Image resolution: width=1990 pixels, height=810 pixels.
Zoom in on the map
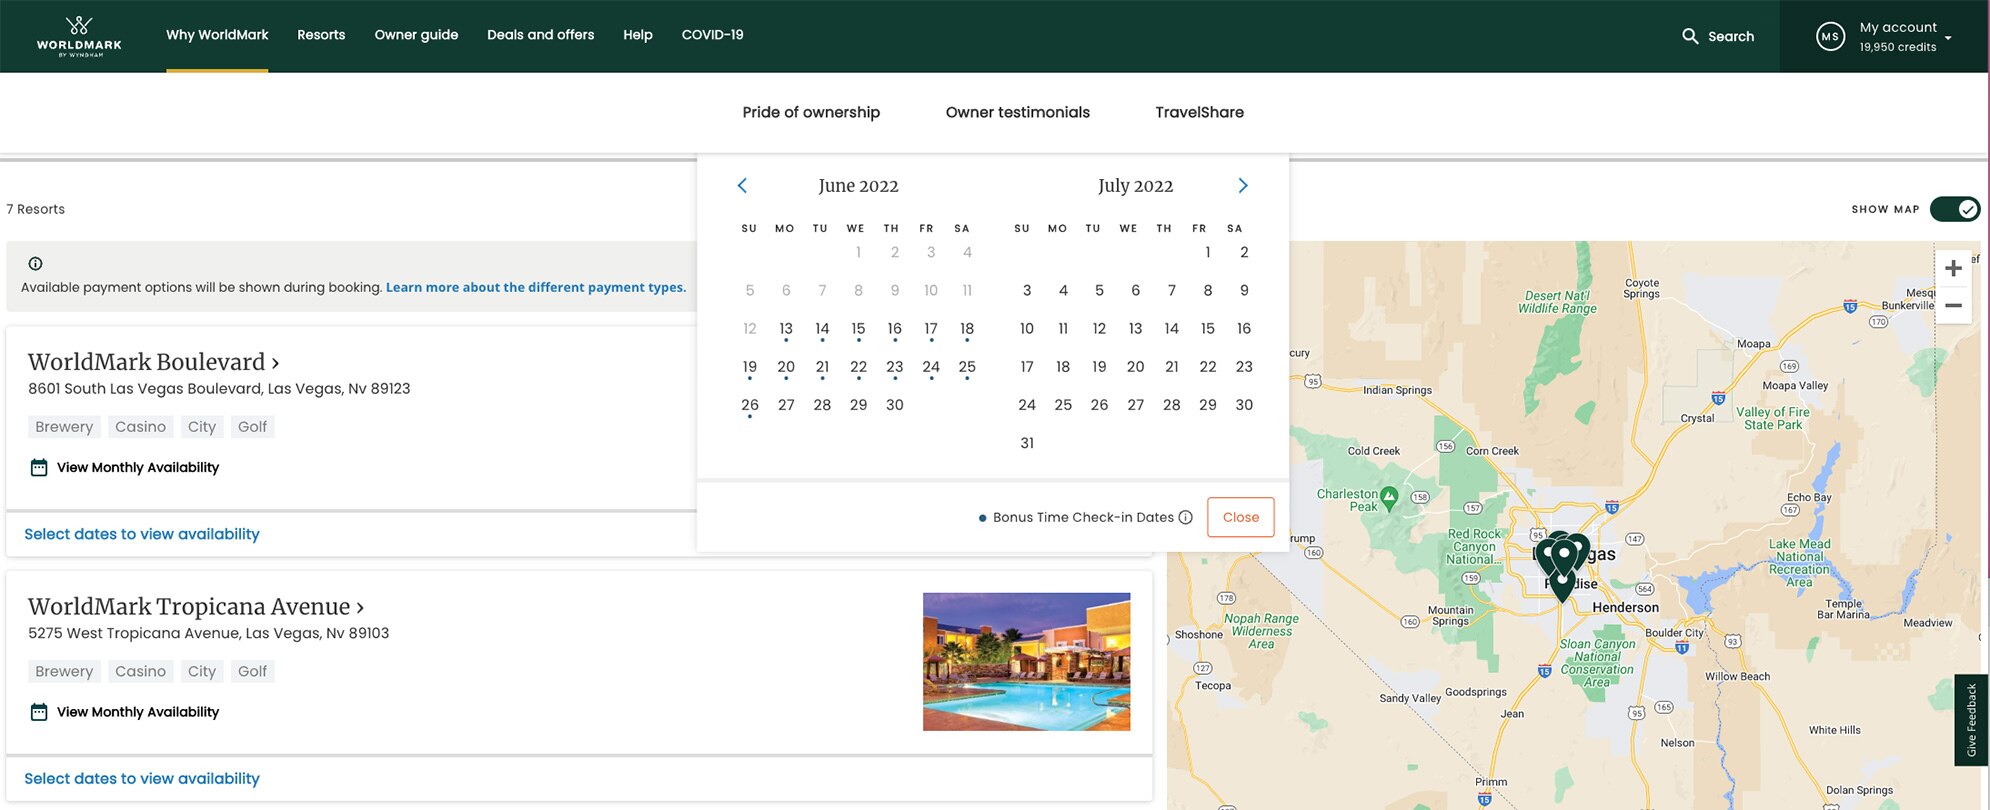[1953, 268]
